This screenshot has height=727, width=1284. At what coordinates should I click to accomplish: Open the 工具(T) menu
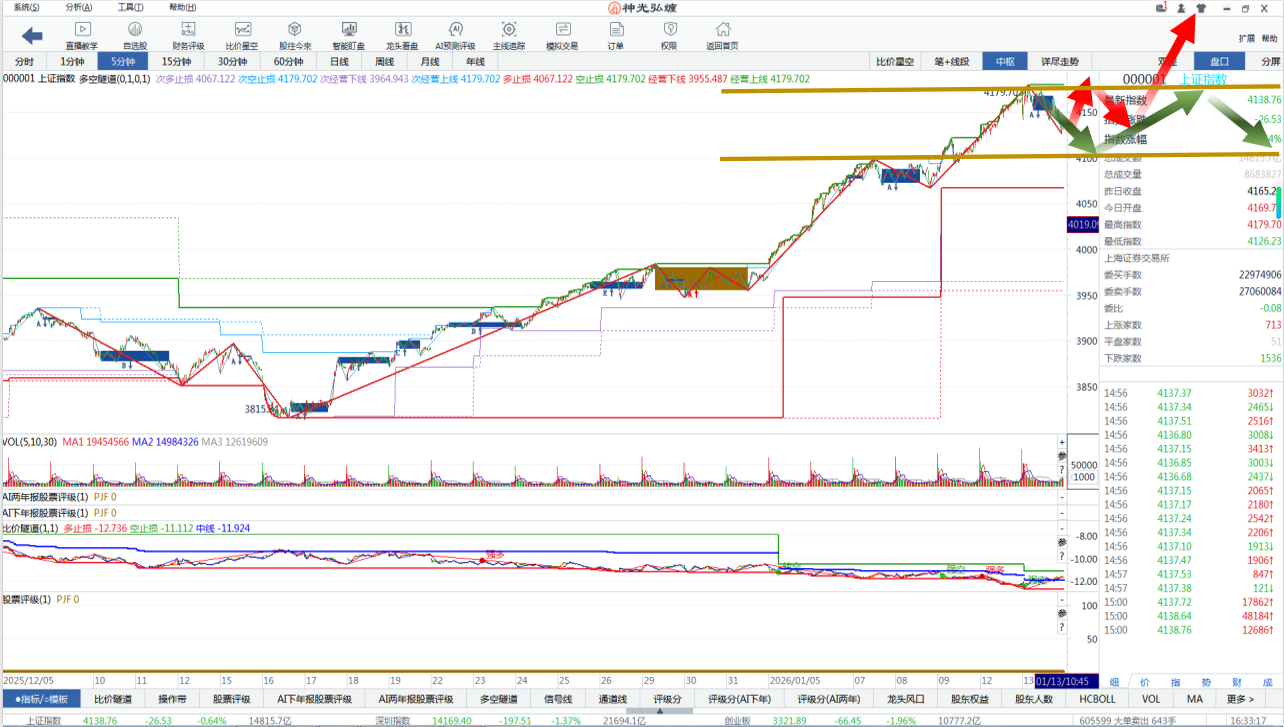[130, 7]
